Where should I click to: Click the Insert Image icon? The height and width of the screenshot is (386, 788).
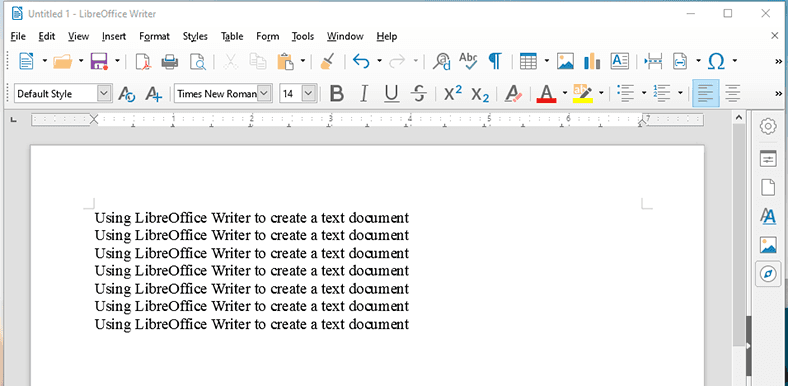[x=565, y=61]
